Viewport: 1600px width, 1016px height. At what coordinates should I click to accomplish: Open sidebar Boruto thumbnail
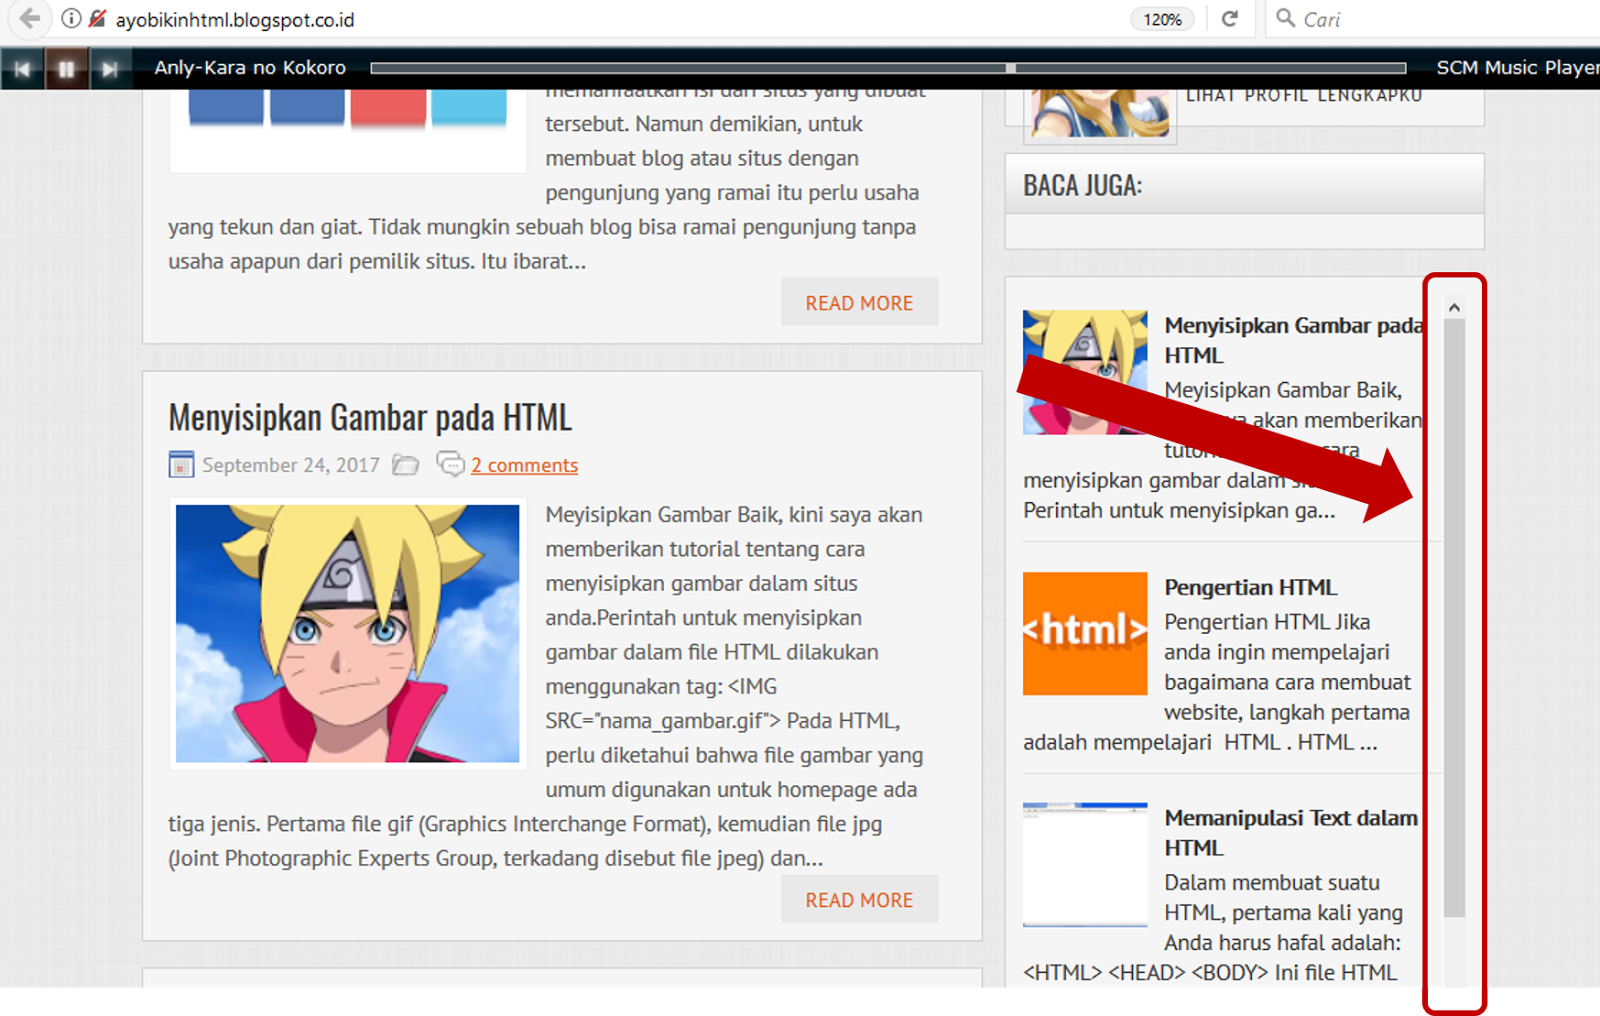pos(1085,372)
